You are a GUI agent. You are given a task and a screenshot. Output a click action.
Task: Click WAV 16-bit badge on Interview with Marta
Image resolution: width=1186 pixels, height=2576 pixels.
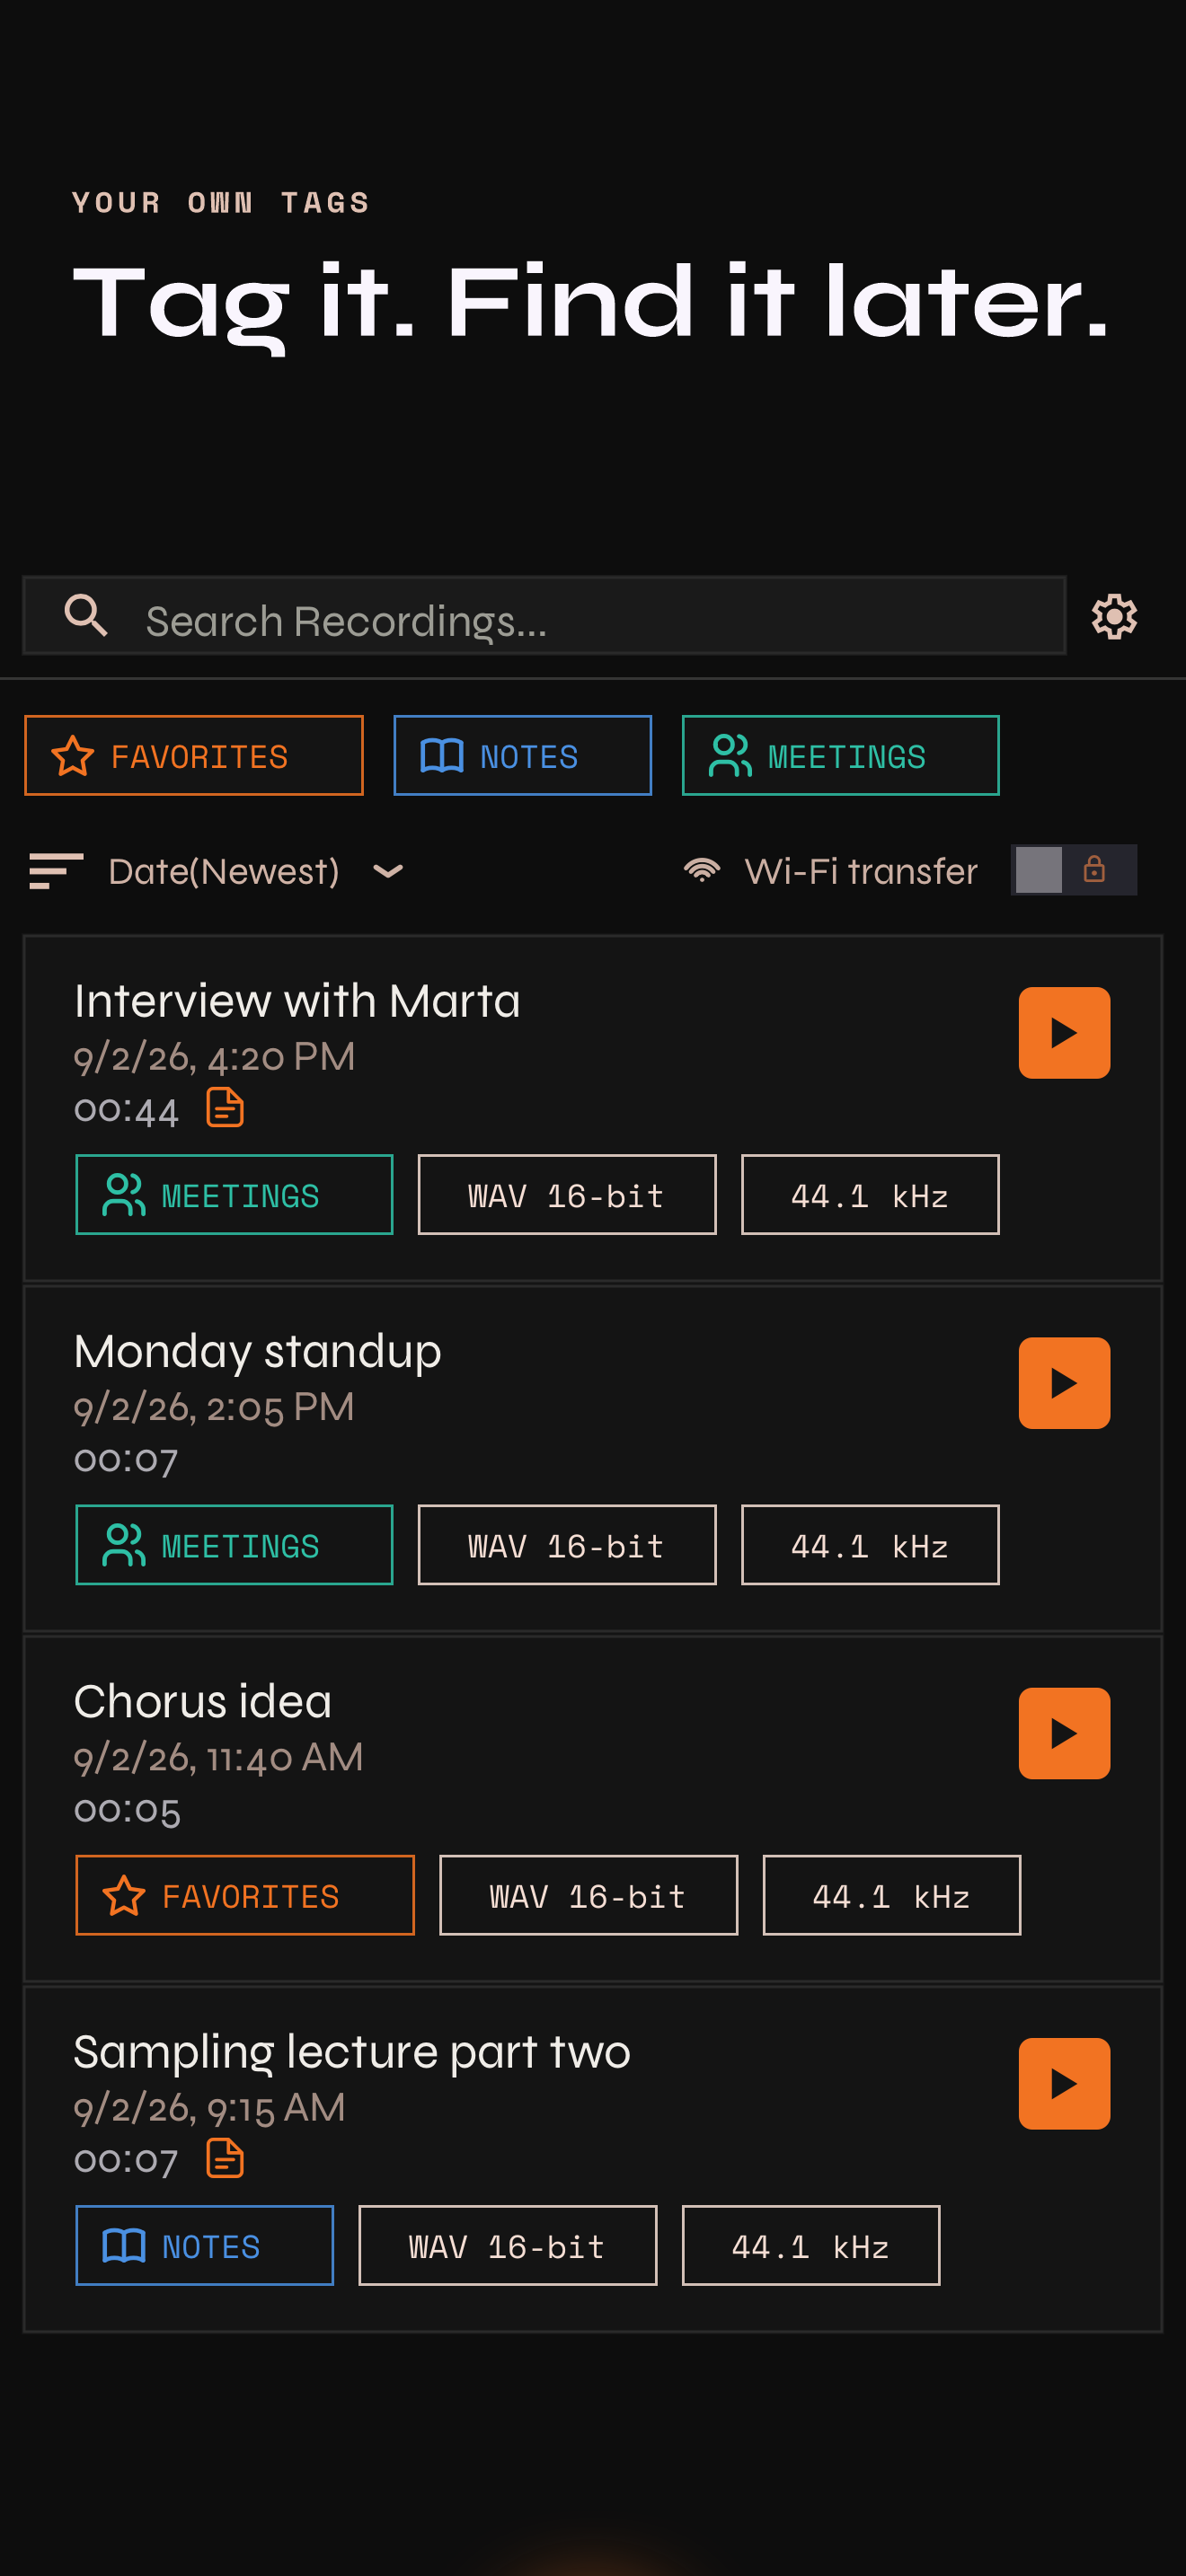click(567, 1195)
